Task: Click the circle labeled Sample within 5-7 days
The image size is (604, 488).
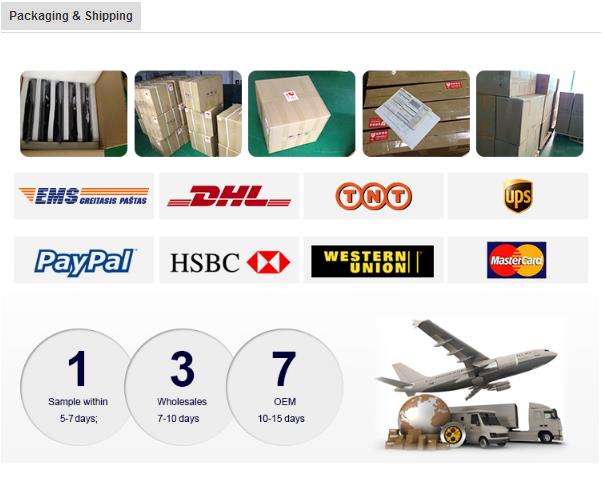Action: 75,387
